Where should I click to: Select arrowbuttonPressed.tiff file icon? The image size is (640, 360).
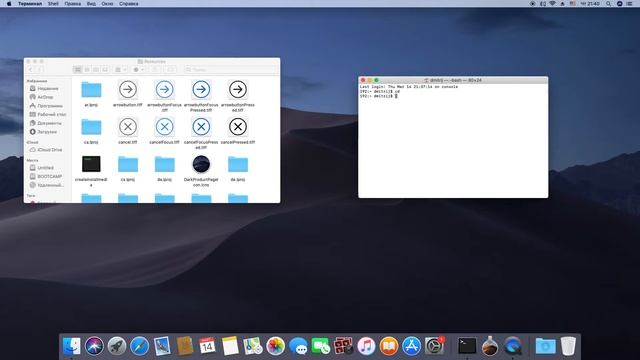238,89
